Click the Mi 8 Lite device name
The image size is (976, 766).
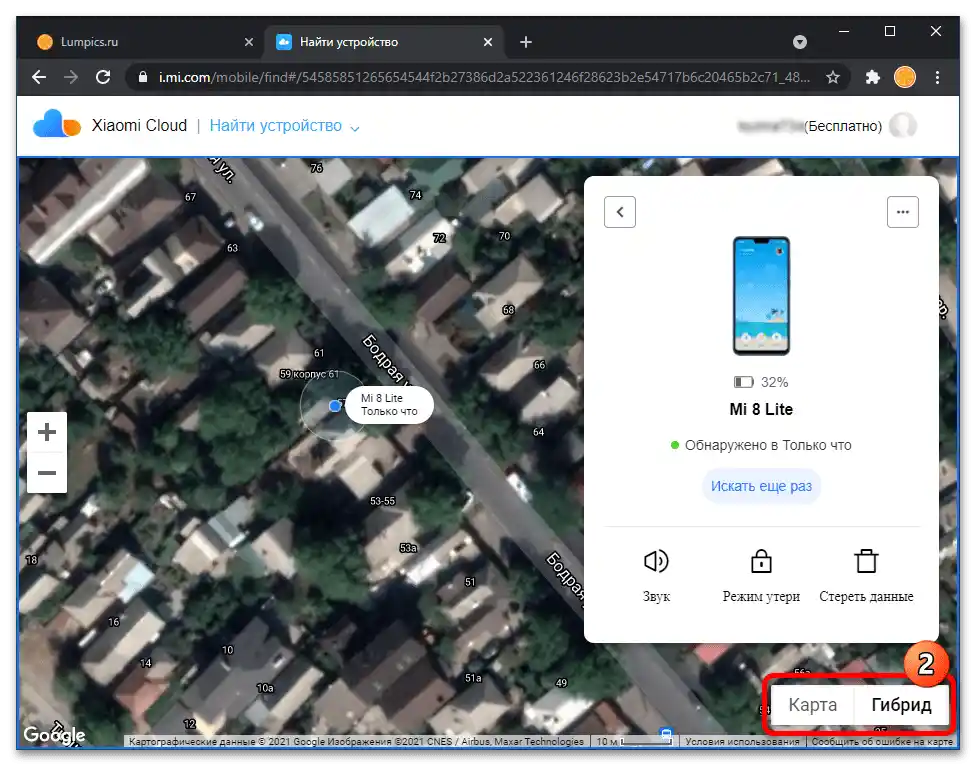(761, 409)
